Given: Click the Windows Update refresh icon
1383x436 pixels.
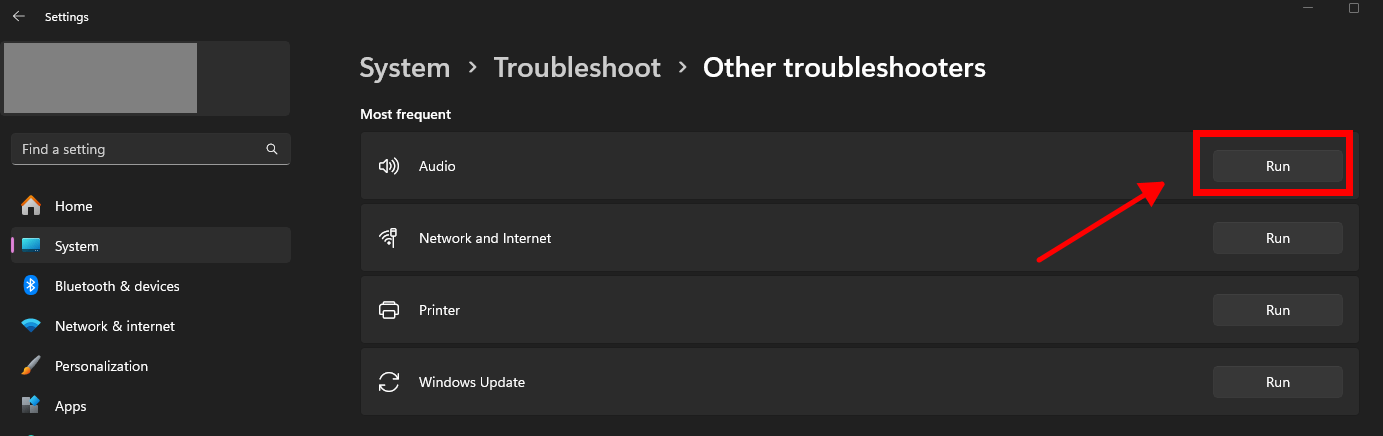Looking at the screenshot, I should (389, 382).
